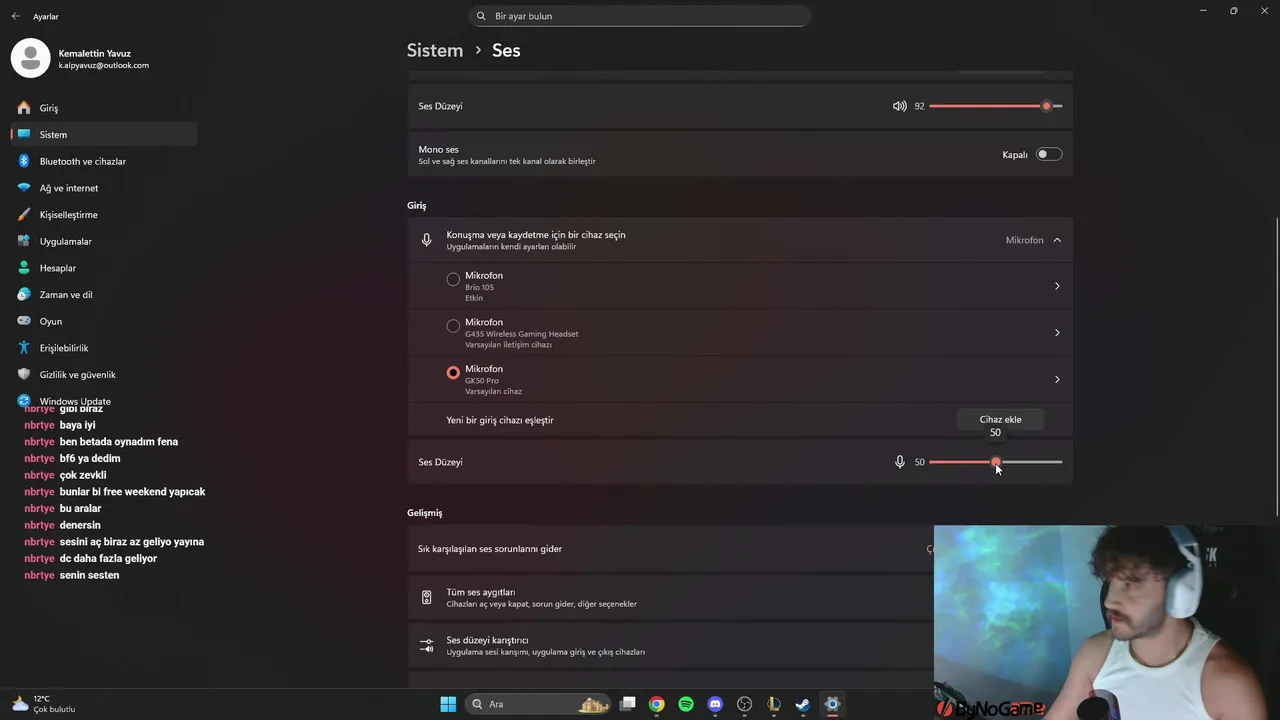Image resolution: width=1280 pixels, height=720 pixels.
Task: Click the Sistem breadcrumb link
Action: pos(435,50)
